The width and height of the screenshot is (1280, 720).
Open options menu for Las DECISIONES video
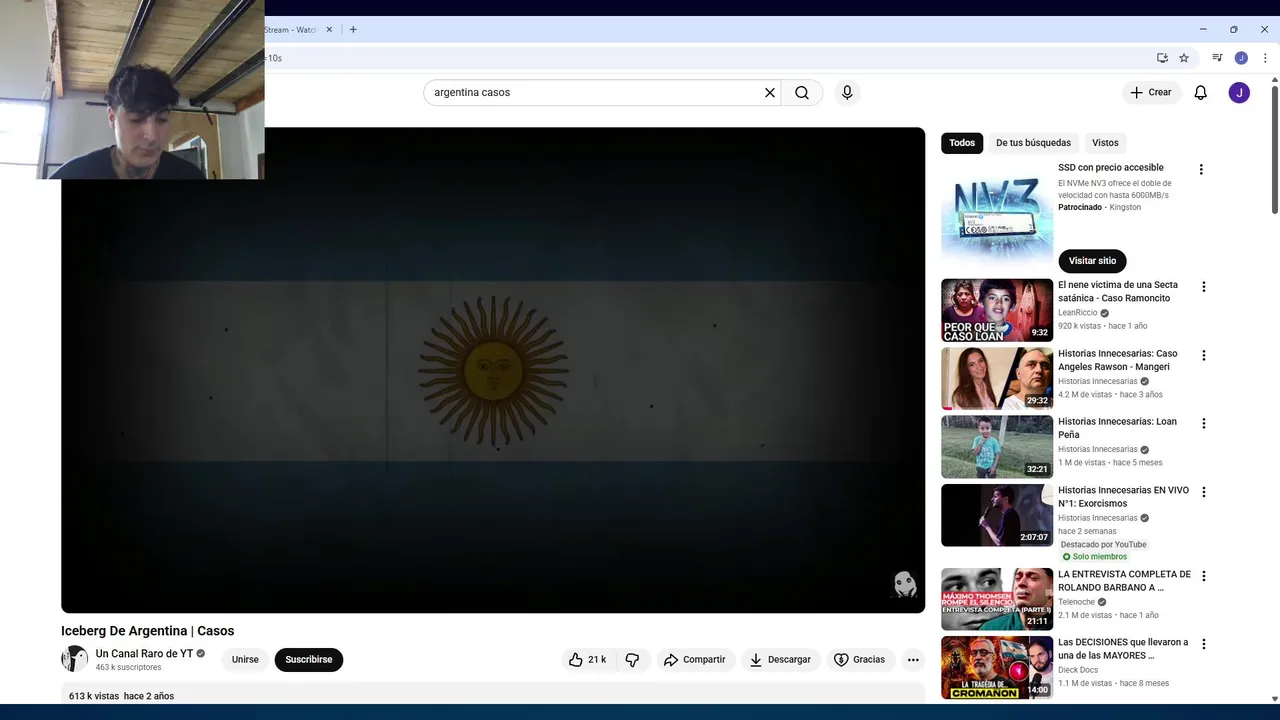(x=1204, y=644)
